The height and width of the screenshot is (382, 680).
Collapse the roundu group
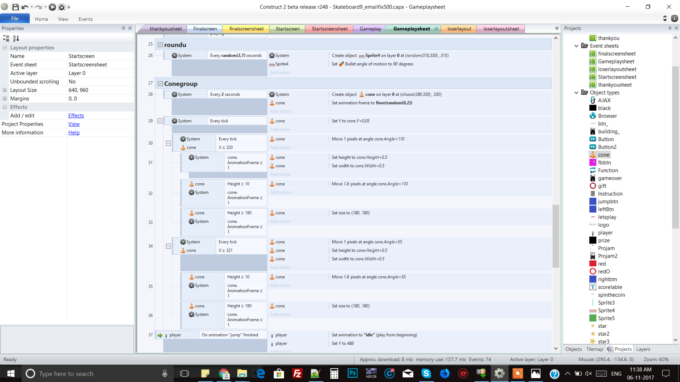click(x=160, y=45)
